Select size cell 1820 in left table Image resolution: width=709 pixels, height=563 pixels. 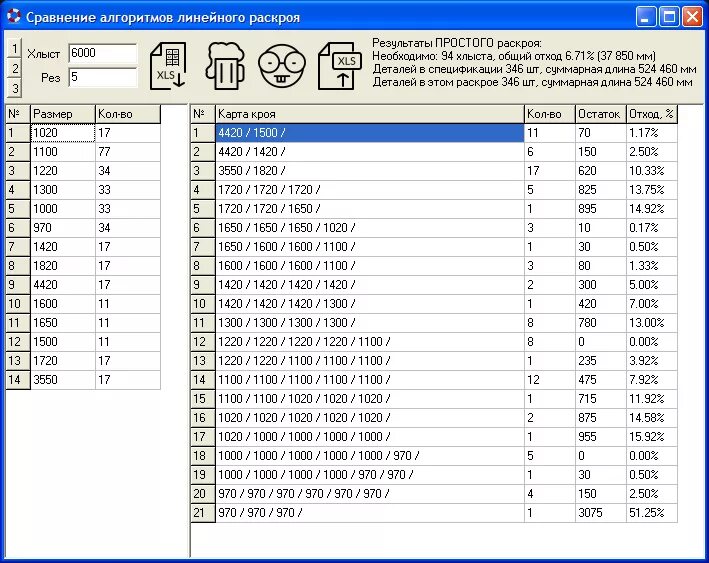[x=63, y=266]
